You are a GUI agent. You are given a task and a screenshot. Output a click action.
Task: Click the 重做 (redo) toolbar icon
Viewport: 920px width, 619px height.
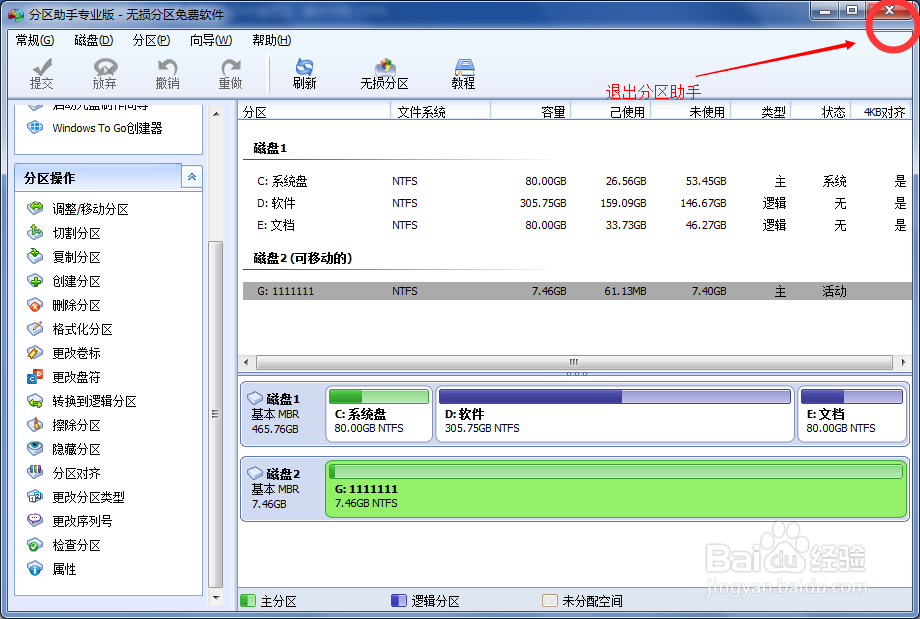pos(231,73)
